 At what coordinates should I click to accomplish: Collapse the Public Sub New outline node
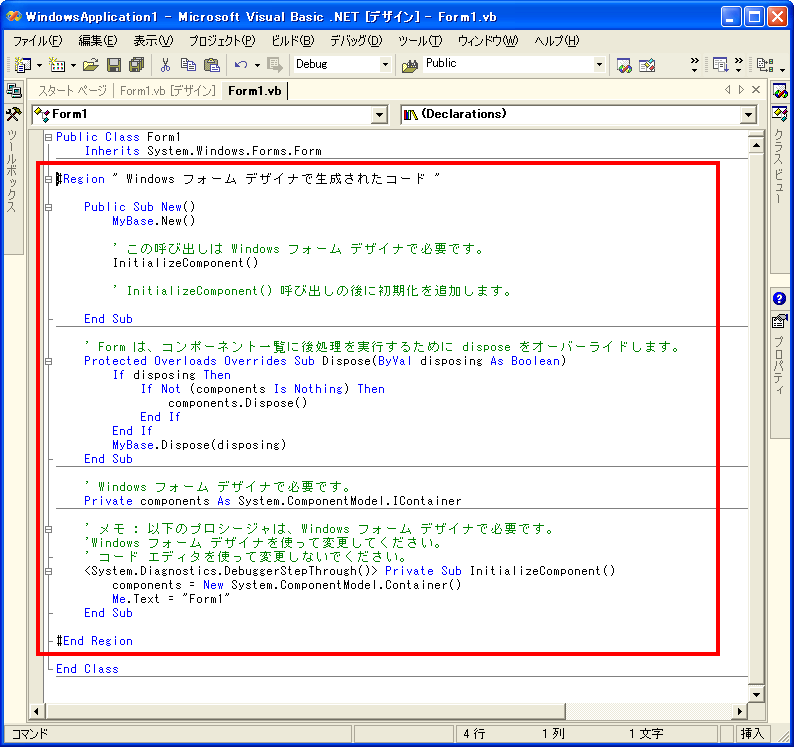[49, 207]
